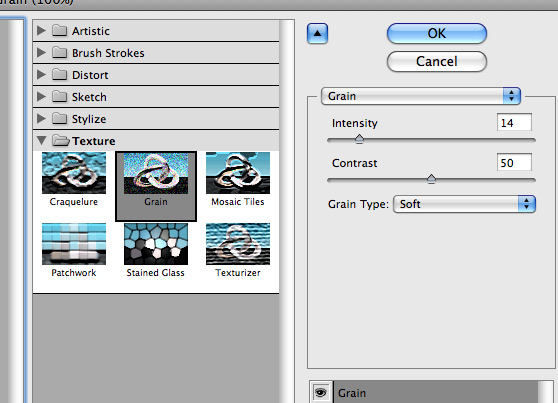558x403 pixels.
Task: Open the Grain filter selection dropdown
Action: pos(421,96)
